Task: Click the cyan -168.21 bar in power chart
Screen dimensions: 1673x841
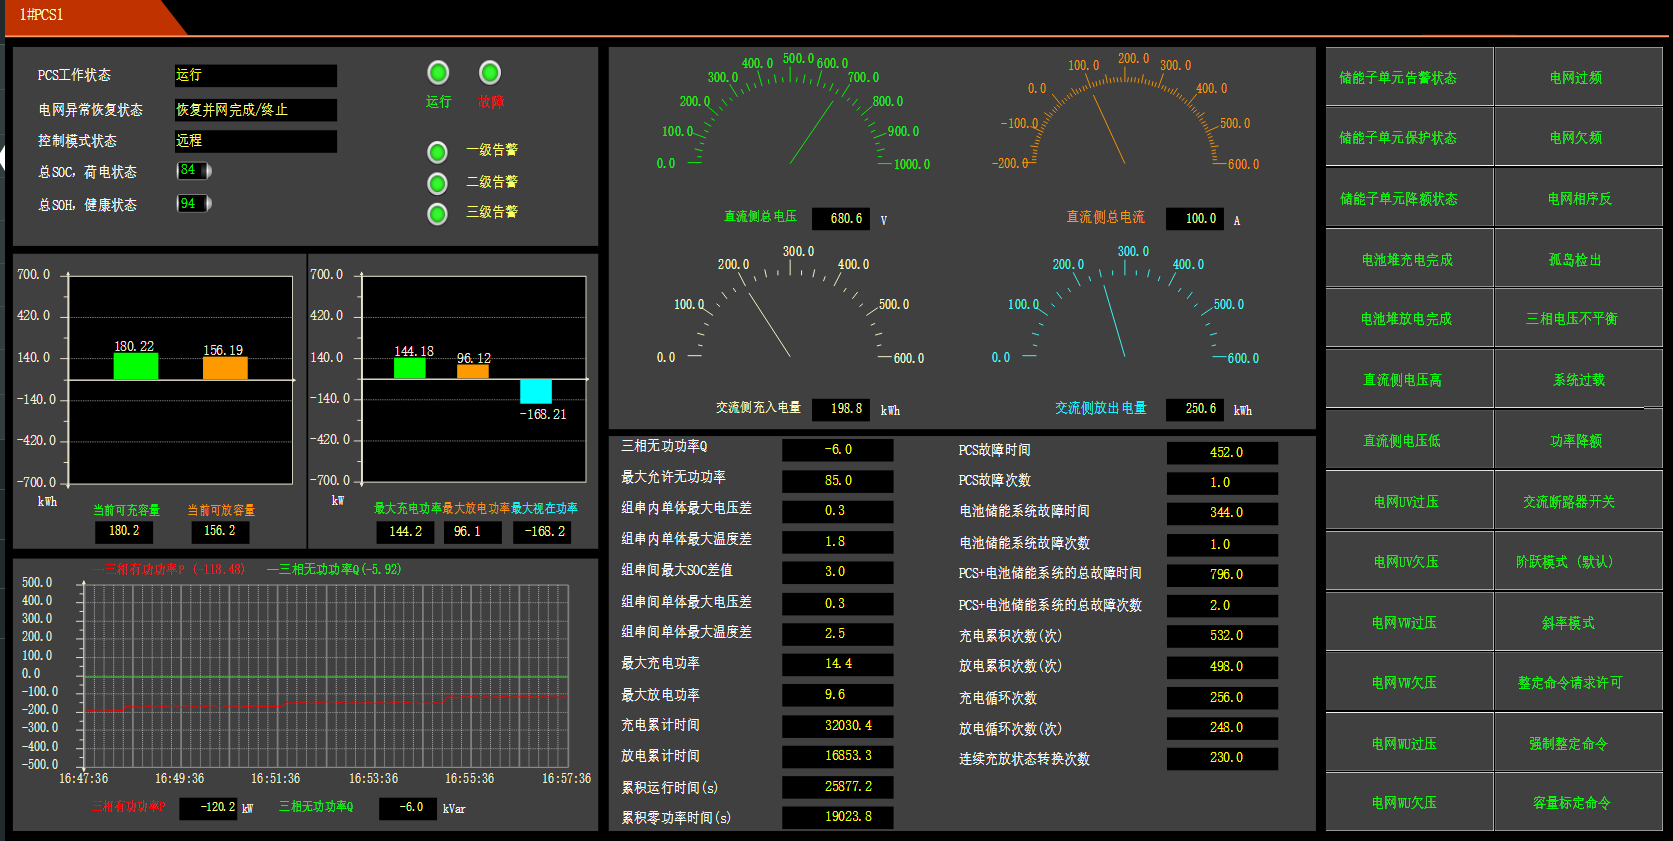Action: (x=536, y=392)
